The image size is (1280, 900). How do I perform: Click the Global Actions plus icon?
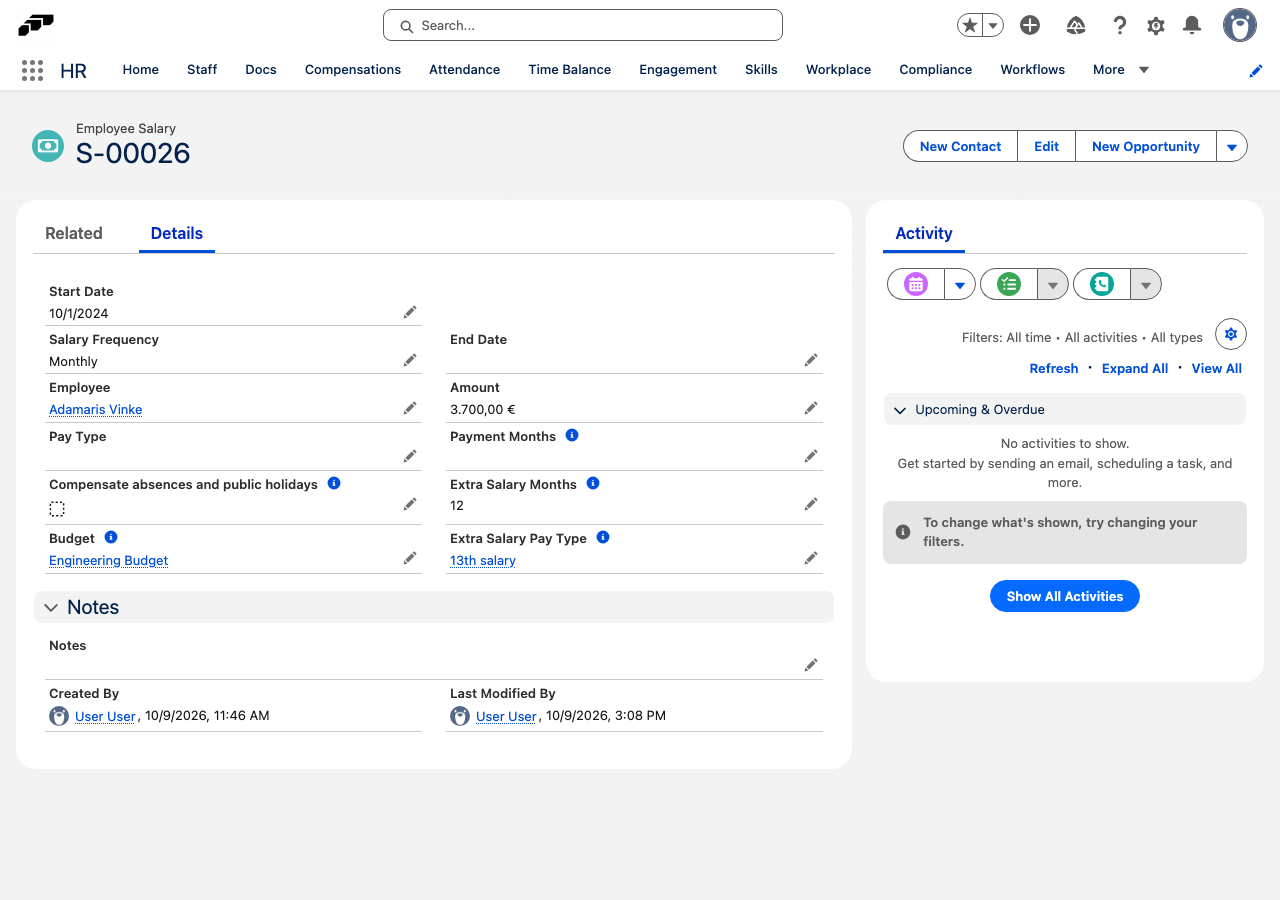point(1030,26)
